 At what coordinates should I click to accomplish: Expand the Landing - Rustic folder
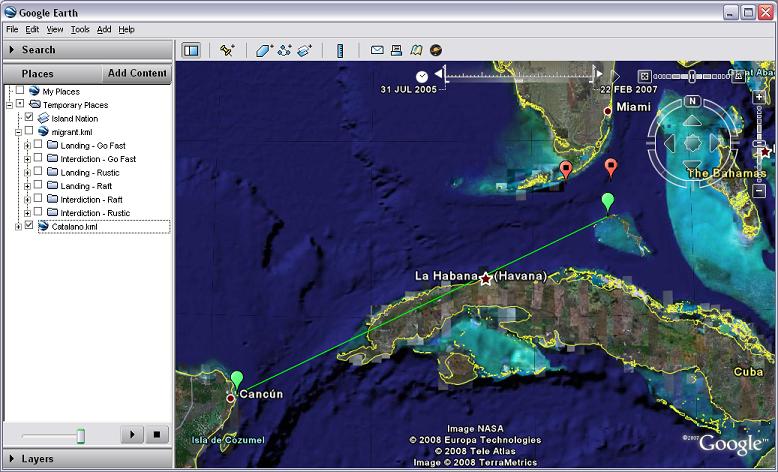(x=27, y=173)
